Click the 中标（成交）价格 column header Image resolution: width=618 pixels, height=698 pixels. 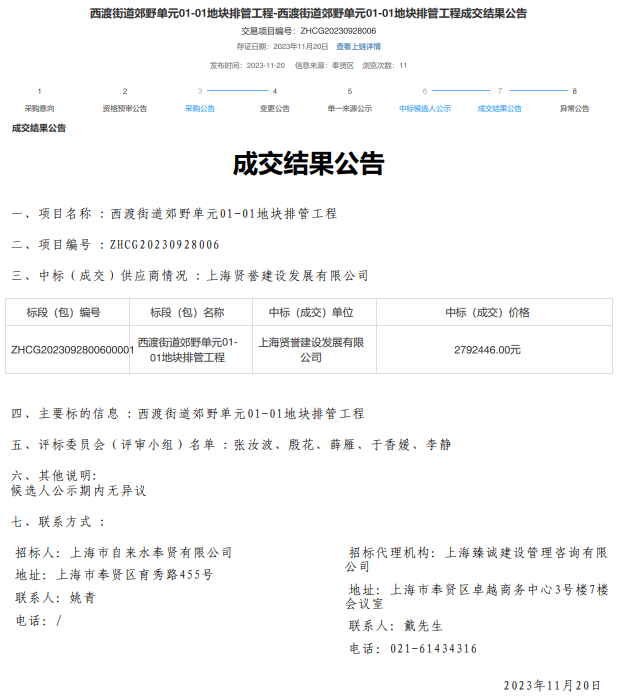tap(487, 312)
